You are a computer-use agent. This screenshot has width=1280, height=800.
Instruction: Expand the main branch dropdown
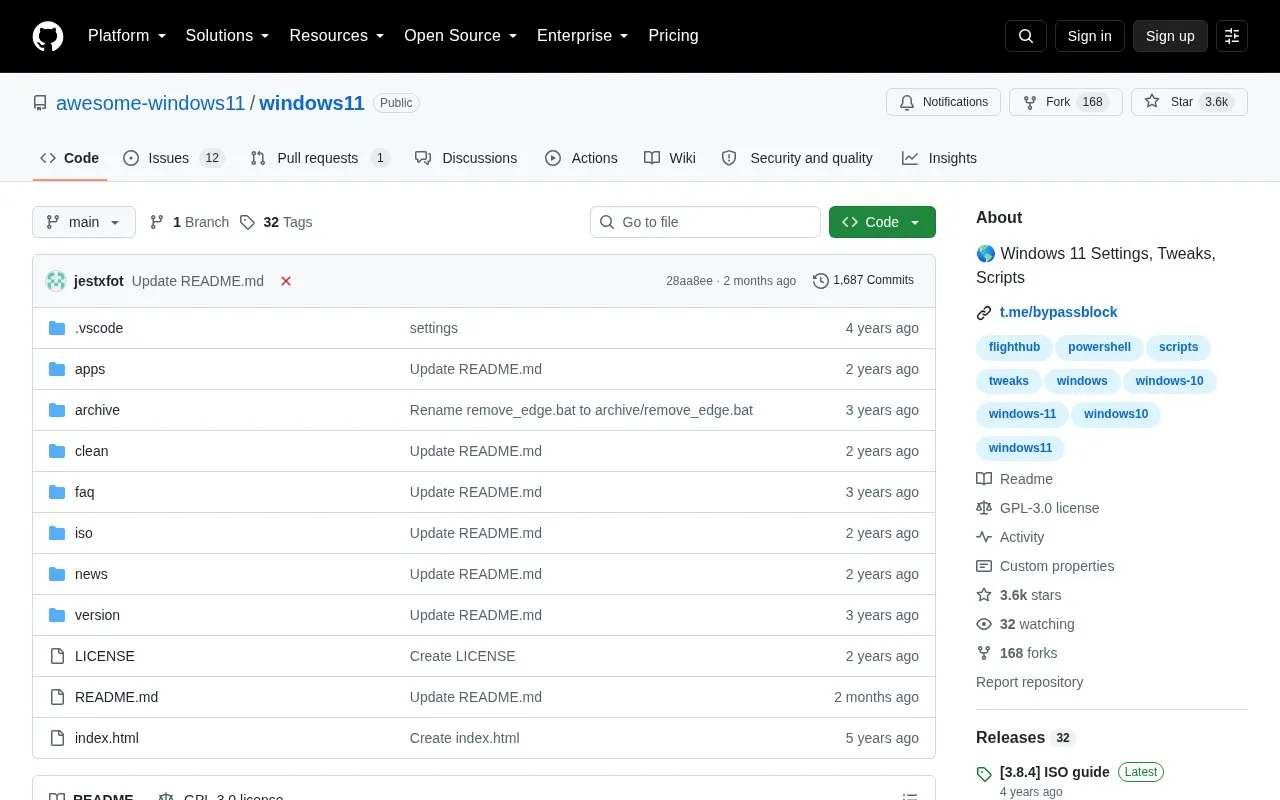[x=84, y=222]
